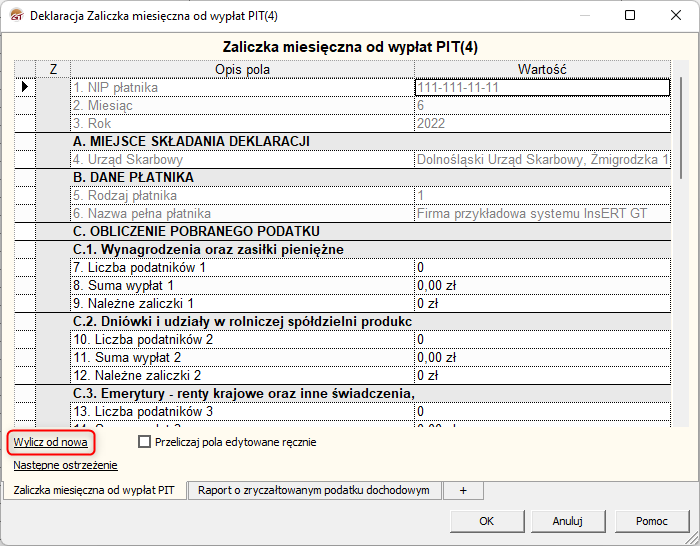Click the '1. NIP płatnika' description cell
The image size is (700, 546).
(242, 88)
